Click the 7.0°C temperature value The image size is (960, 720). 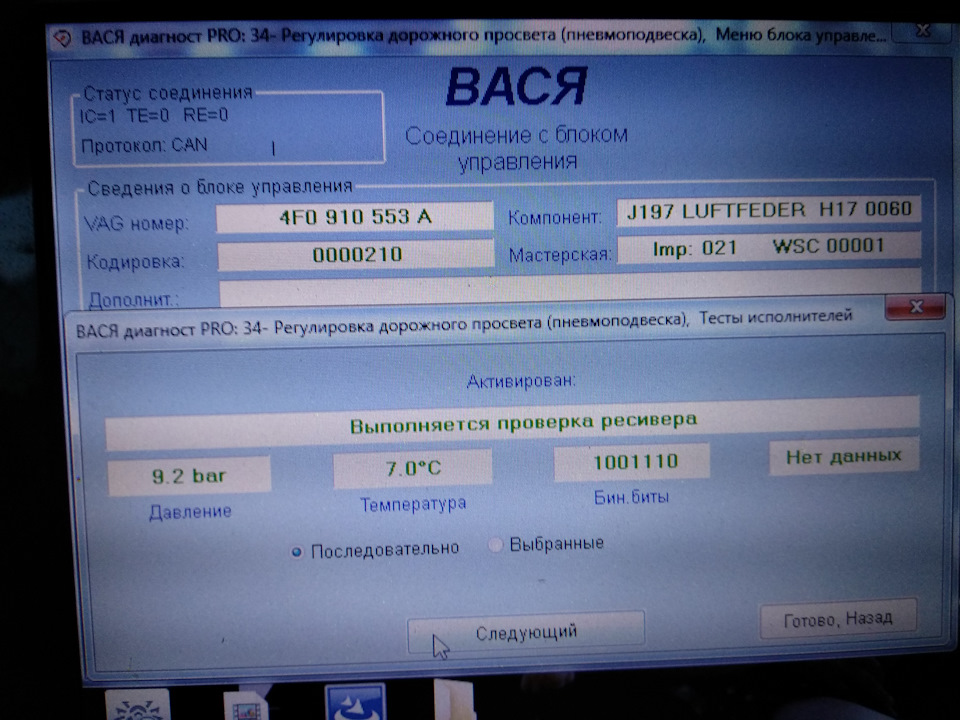pos(413,468)
